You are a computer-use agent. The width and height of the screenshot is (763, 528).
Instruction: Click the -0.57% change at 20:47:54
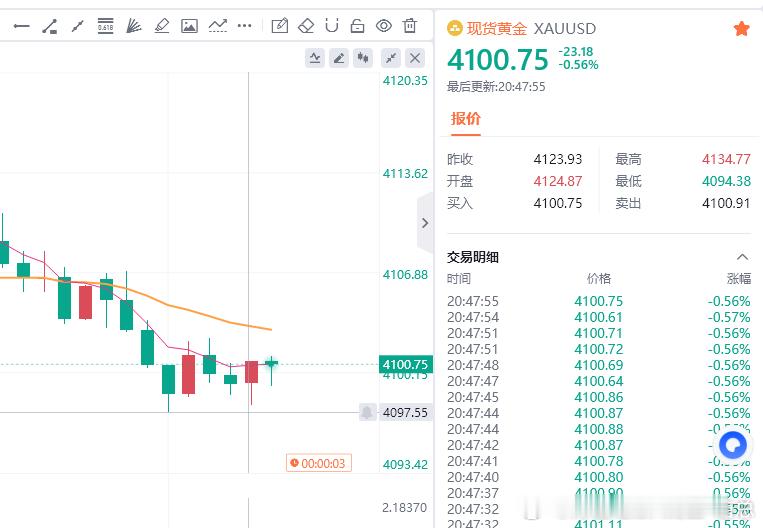[729, 317]
